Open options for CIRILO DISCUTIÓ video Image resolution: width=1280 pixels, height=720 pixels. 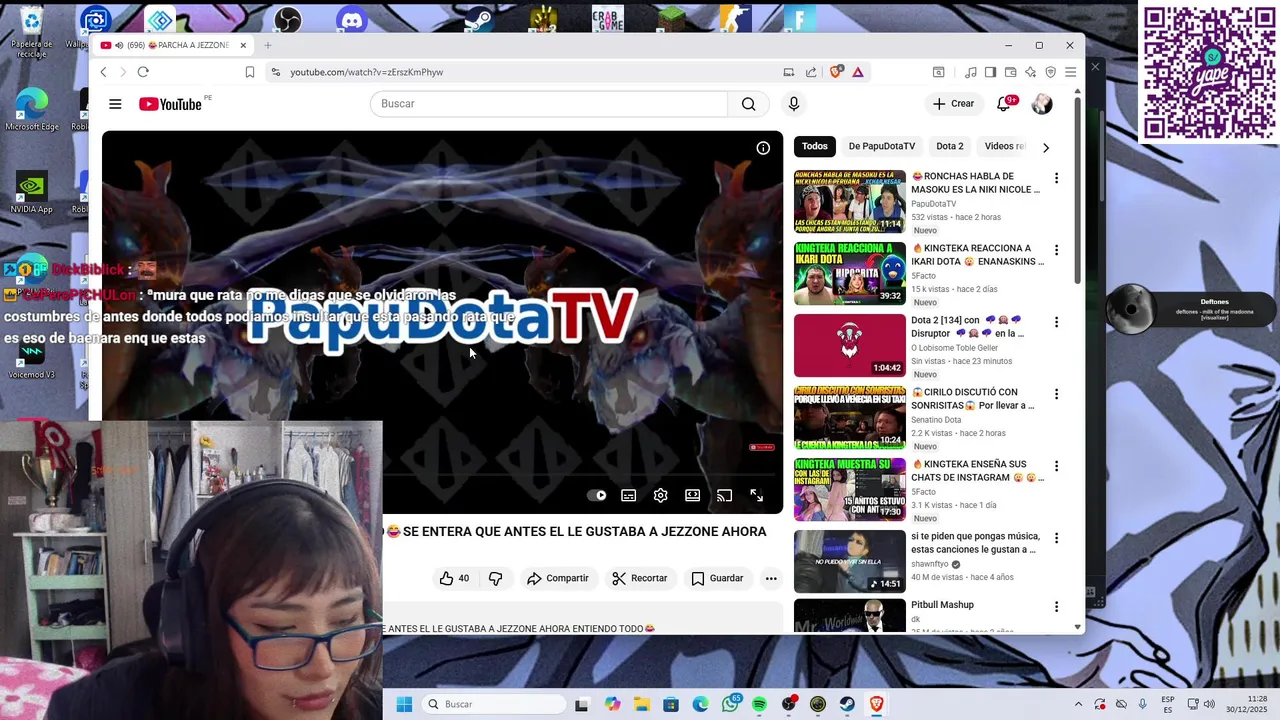point(1056,394)
